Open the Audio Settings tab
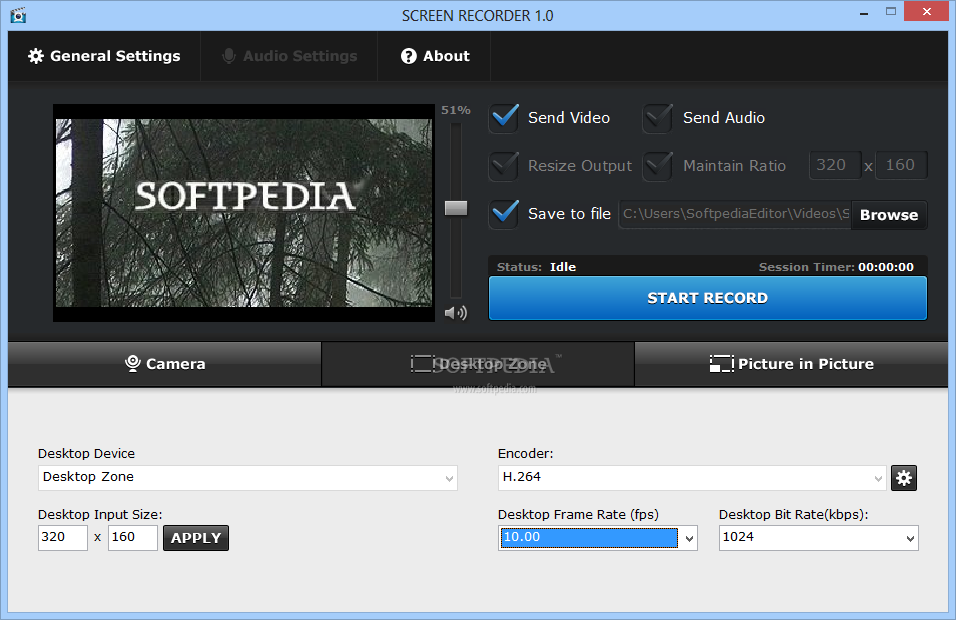 (x=289, y=56)
